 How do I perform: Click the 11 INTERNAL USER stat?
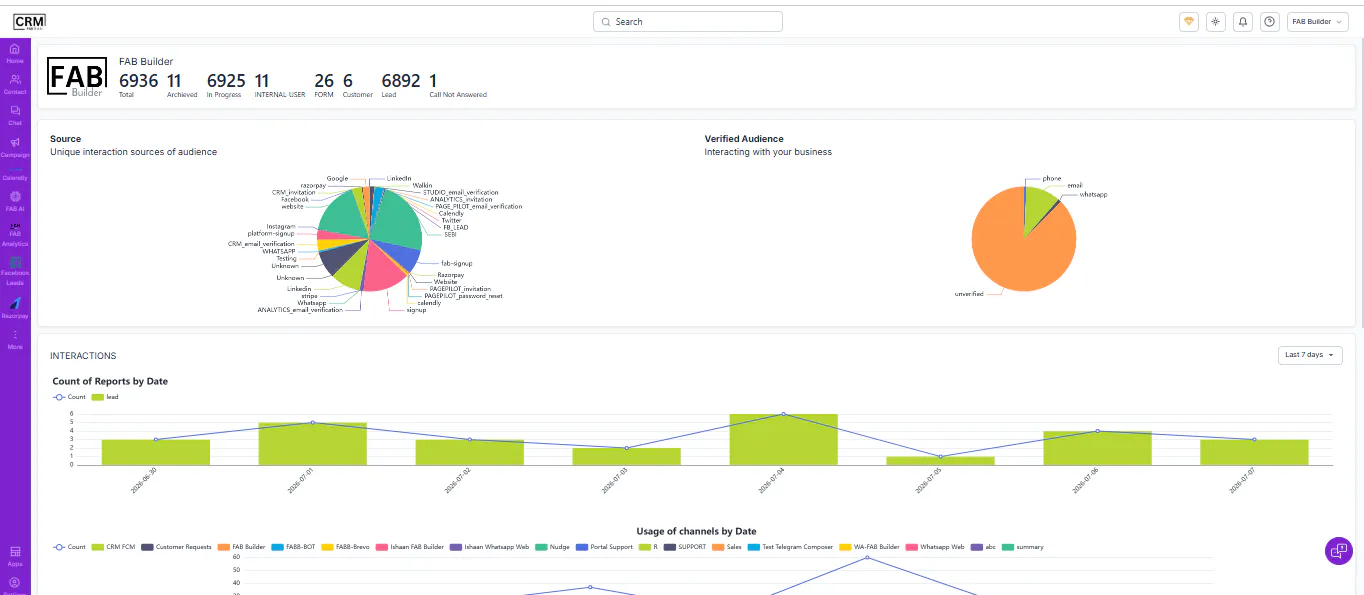point(279,85)
